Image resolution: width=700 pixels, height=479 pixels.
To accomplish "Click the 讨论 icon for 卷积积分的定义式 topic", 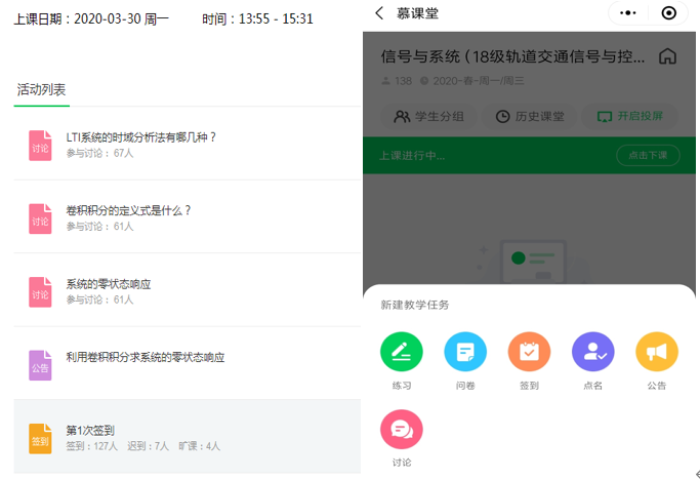I will 40,219.
